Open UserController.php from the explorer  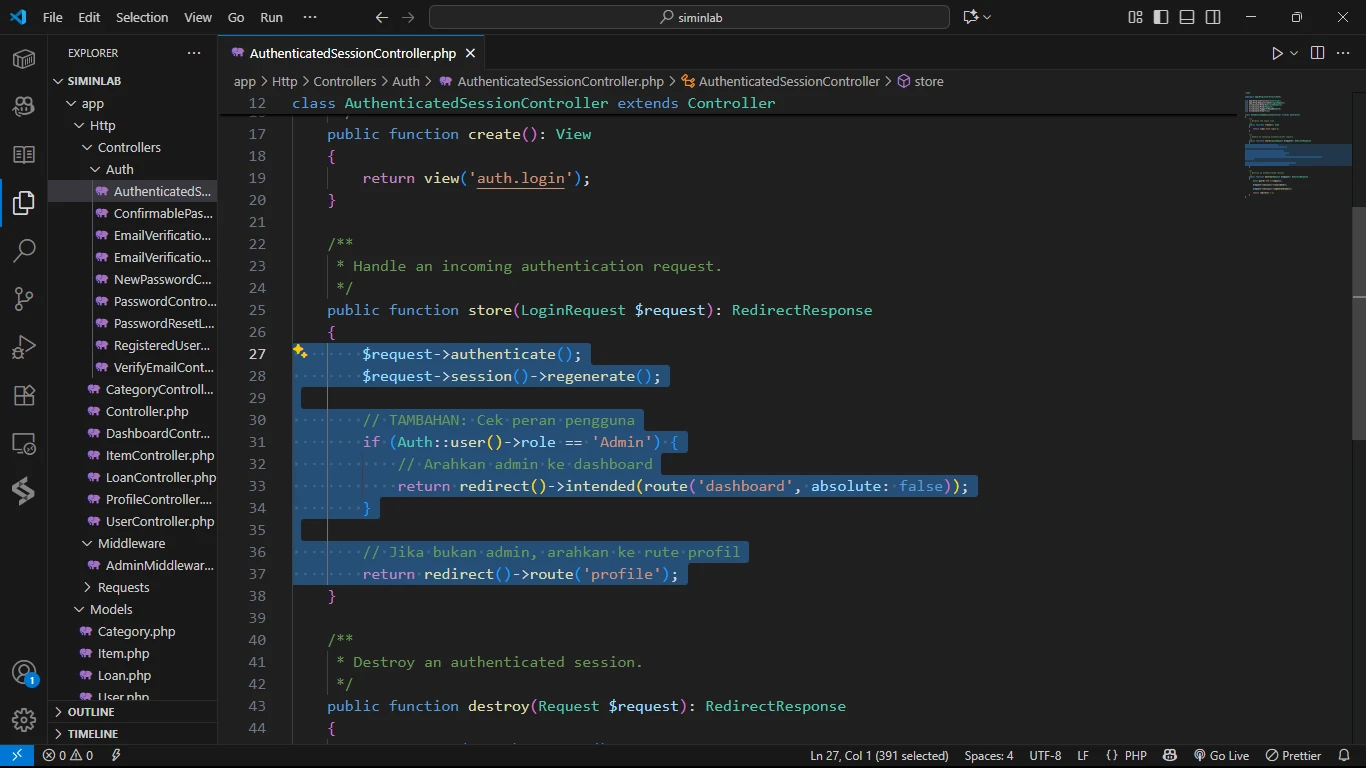tap(159, 521)
